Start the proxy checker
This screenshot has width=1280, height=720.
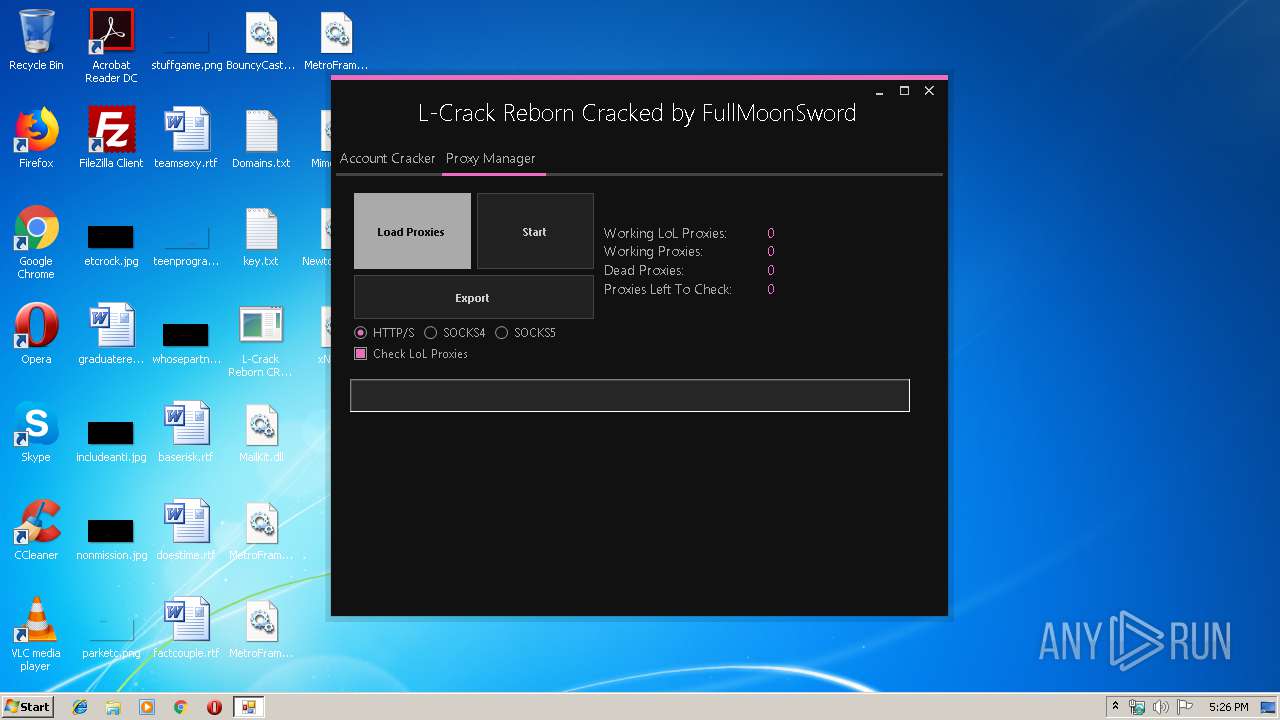pos(535,231)
